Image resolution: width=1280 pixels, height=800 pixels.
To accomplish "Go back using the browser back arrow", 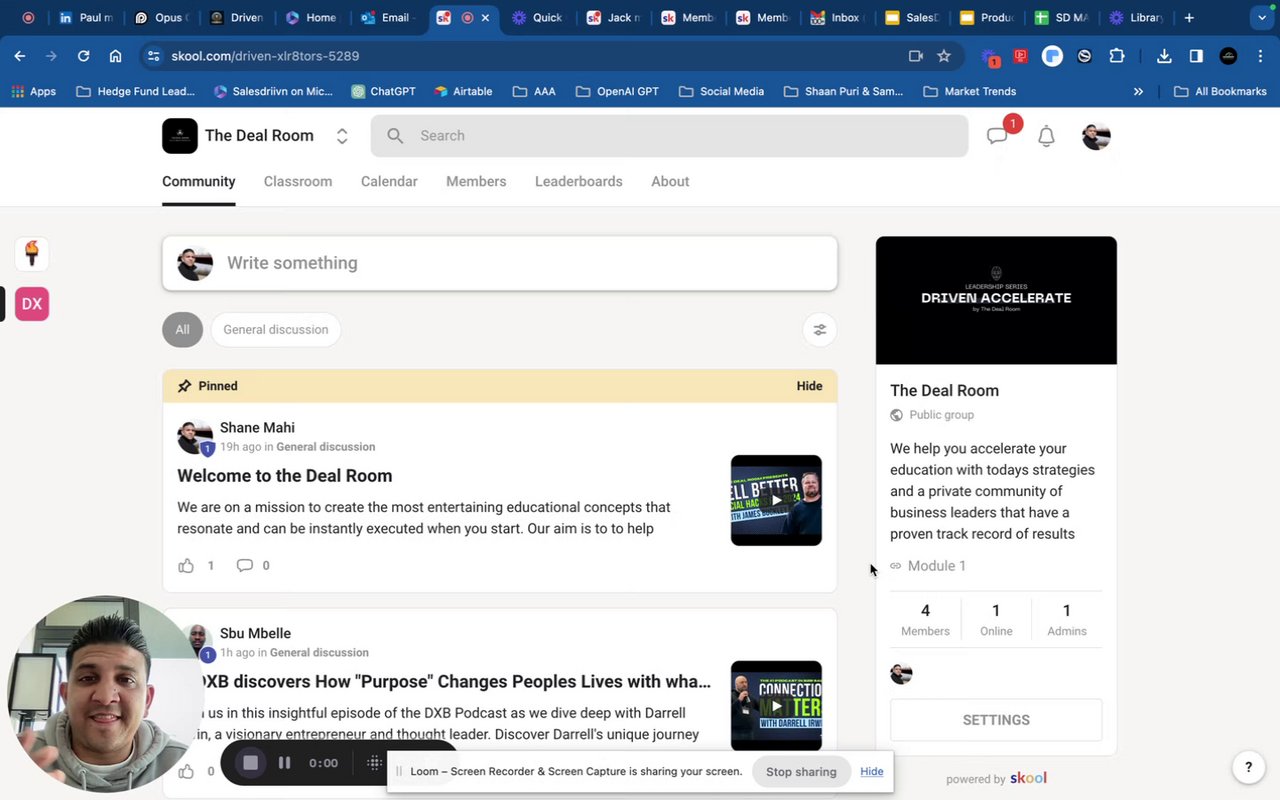I will coord(20,56).
